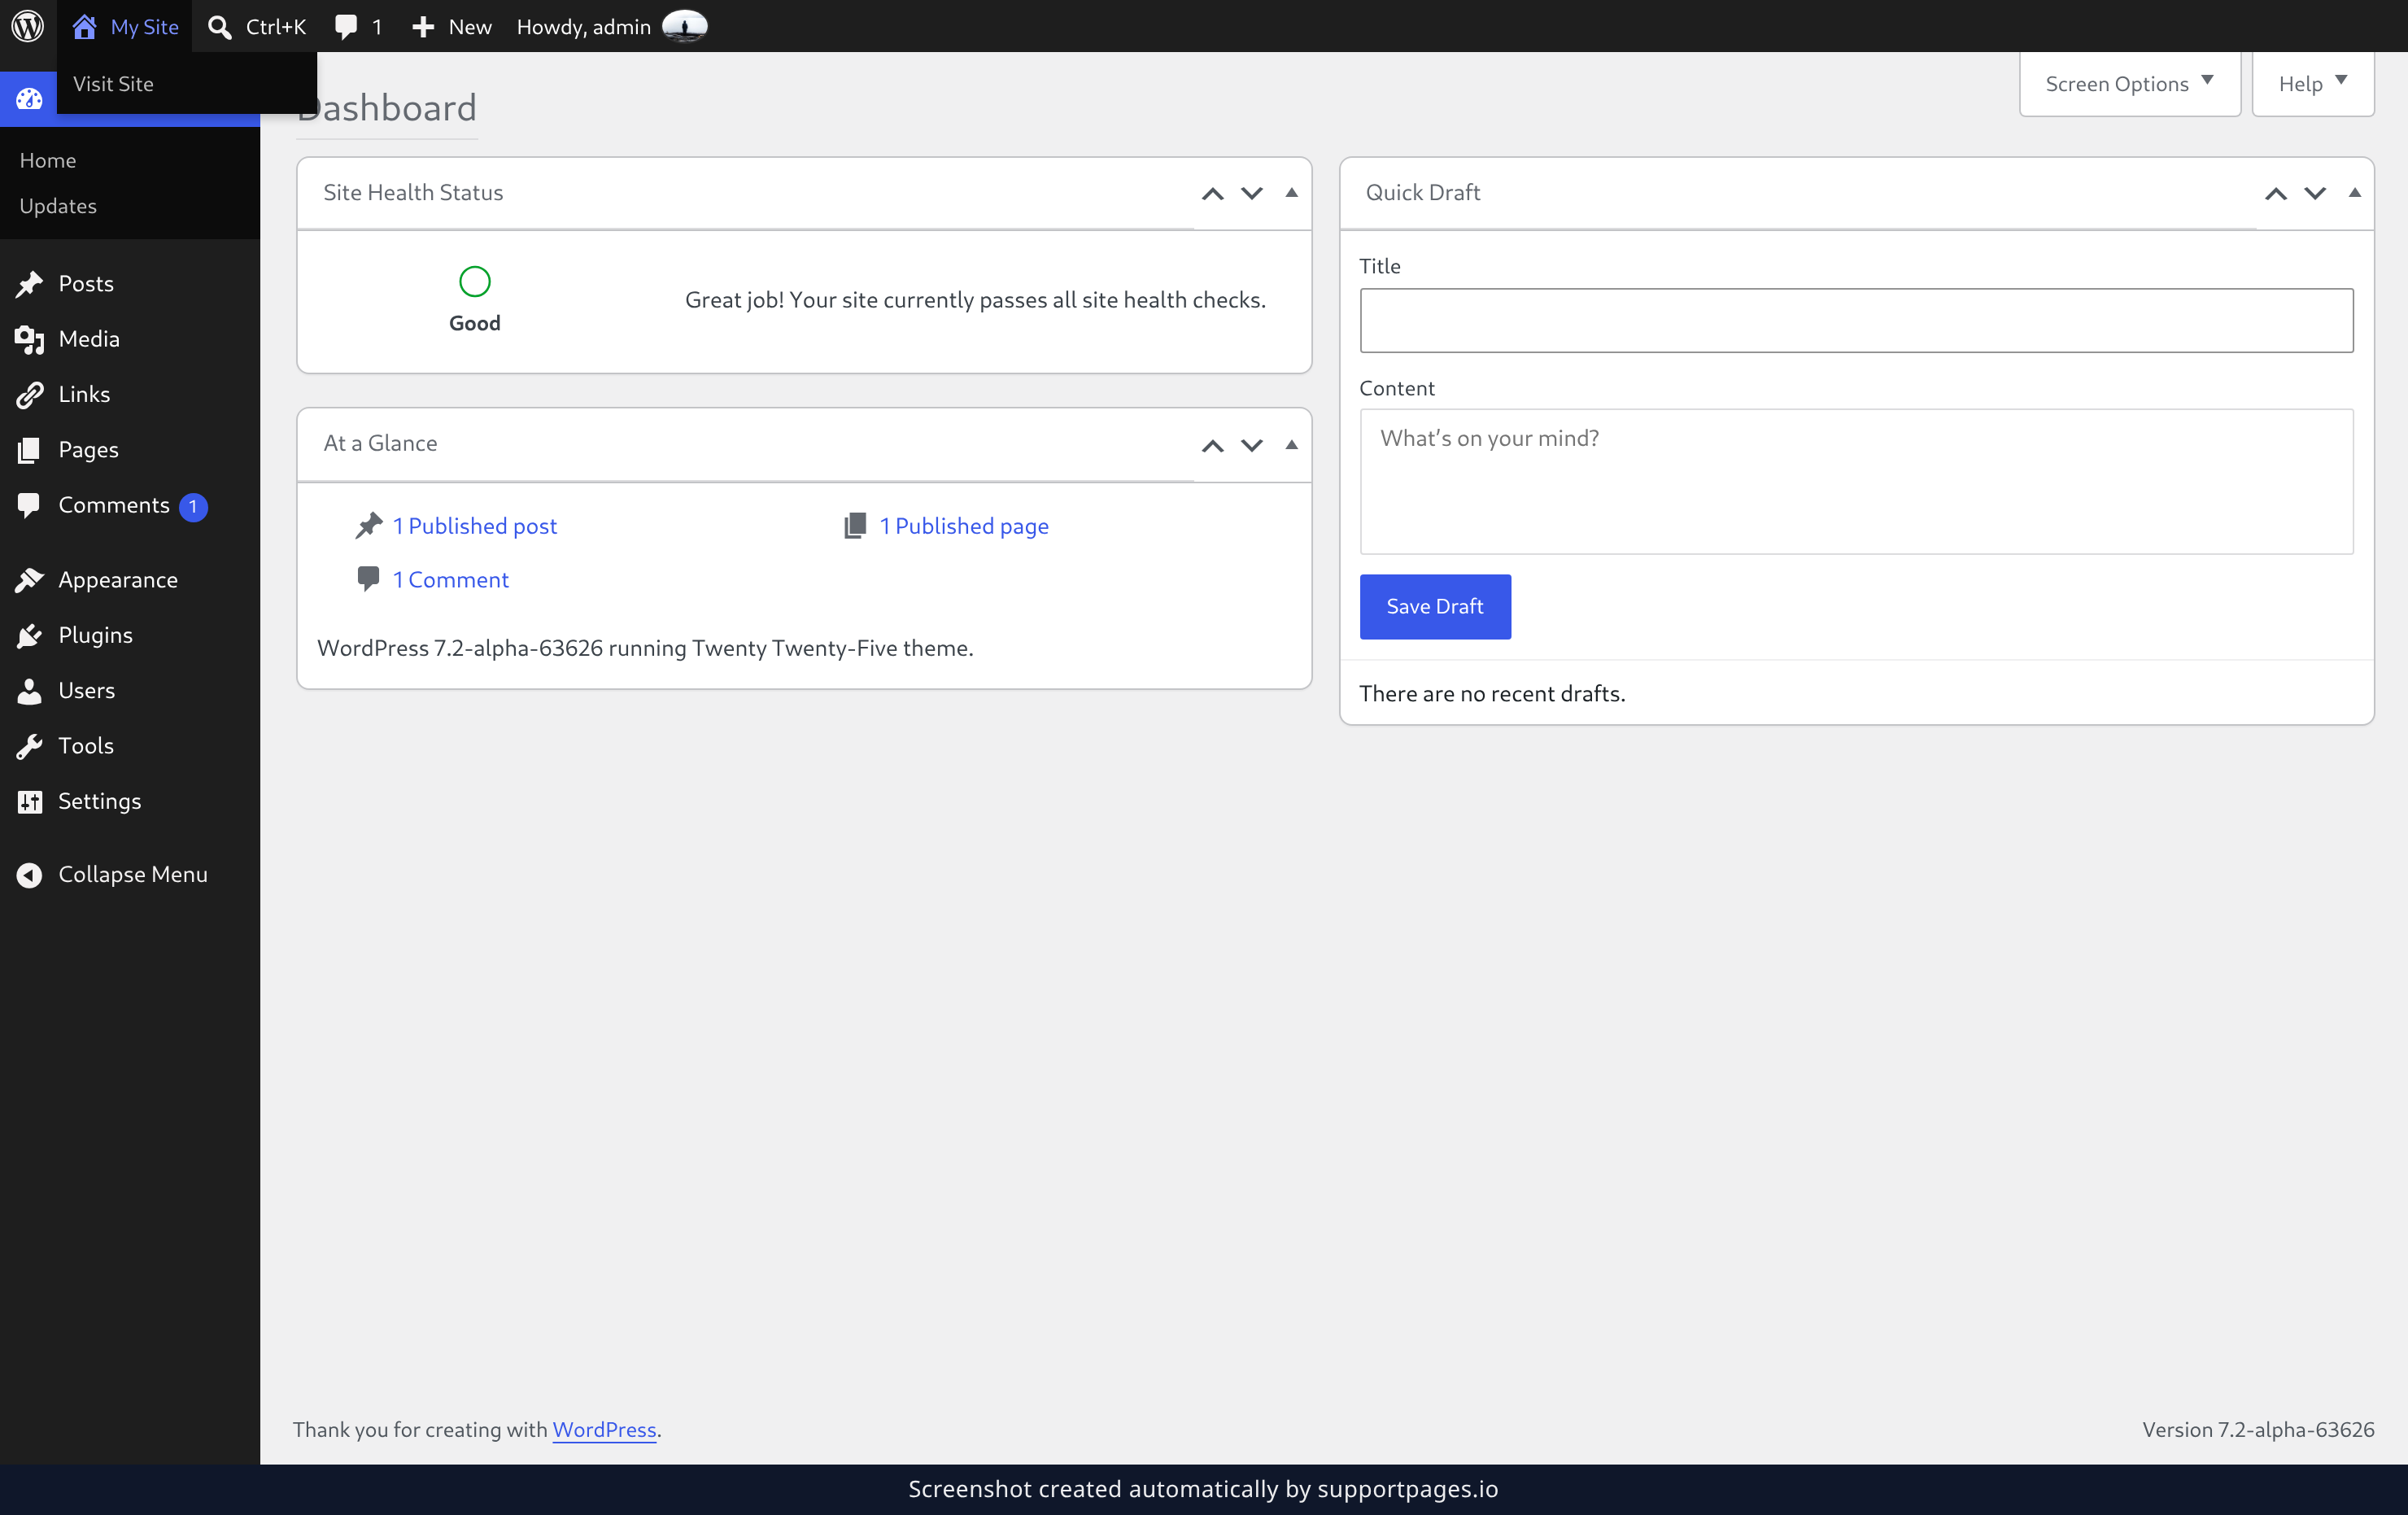Click the Collapse Menu arrow icon
This screenshot has width=2408, height=1515.
pyautogui.click(x=29, y=875)
